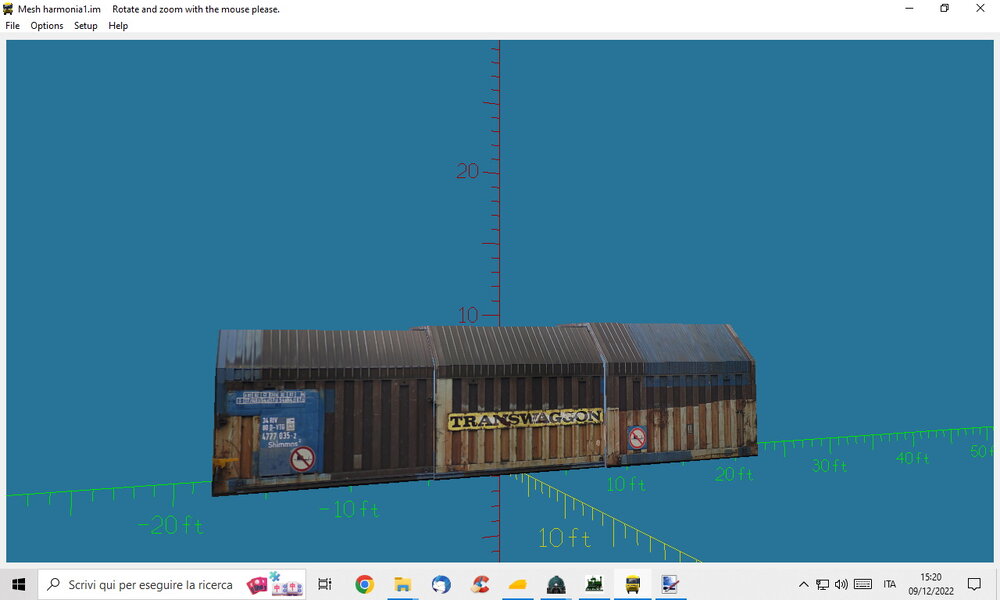The image size is (1000, 600).
Task: Switch ITA input language indicator
Action: (x=890, y=584)
